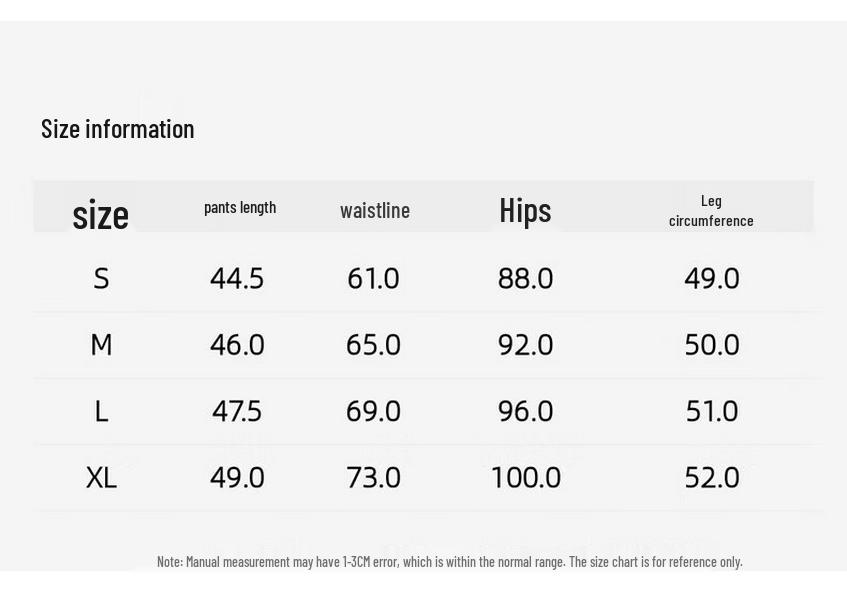Select the M size row label
The height and width of the screenshot is (593, 847).
click(101, 345)
